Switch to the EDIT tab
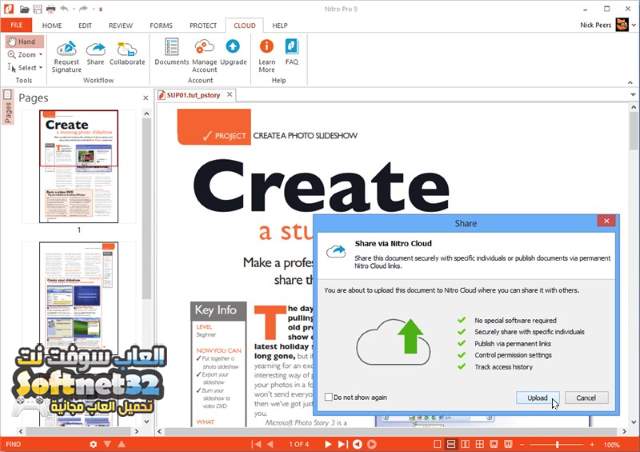The width and height of the screenshot is (640, 452). coord(85,25)
